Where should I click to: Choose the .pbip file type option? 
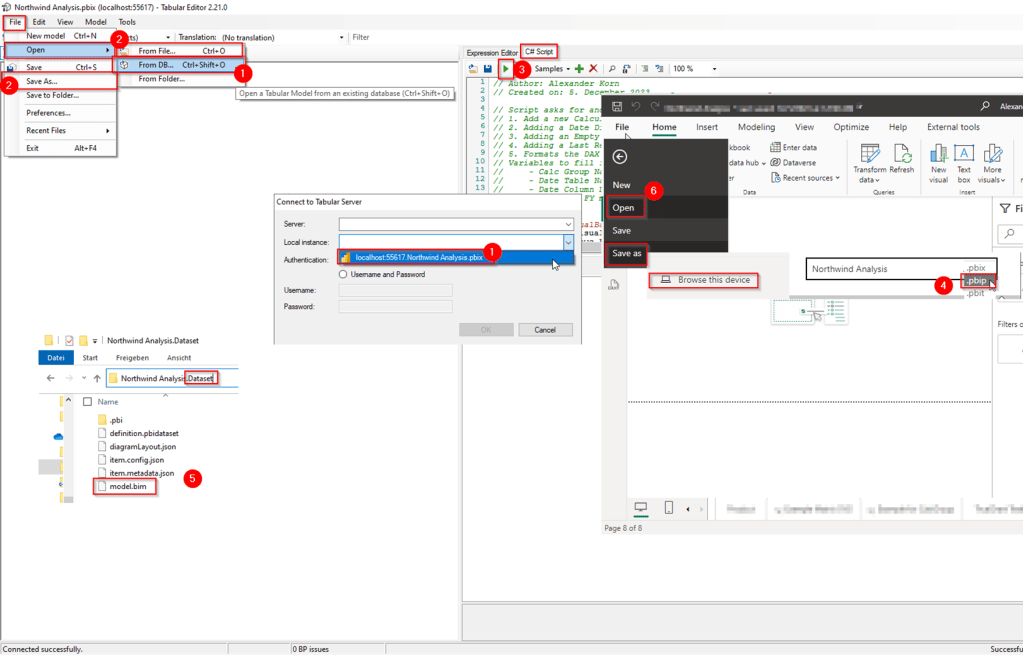(975, 281)
